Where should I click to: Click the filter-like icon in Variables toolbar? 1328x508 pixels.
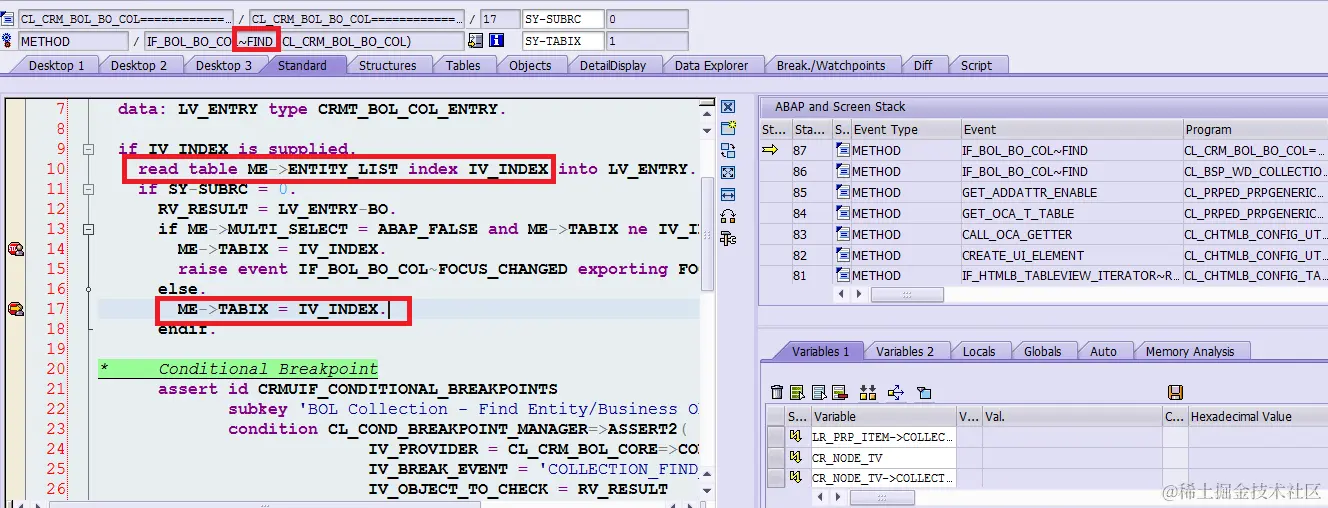(x=923, y=392)
